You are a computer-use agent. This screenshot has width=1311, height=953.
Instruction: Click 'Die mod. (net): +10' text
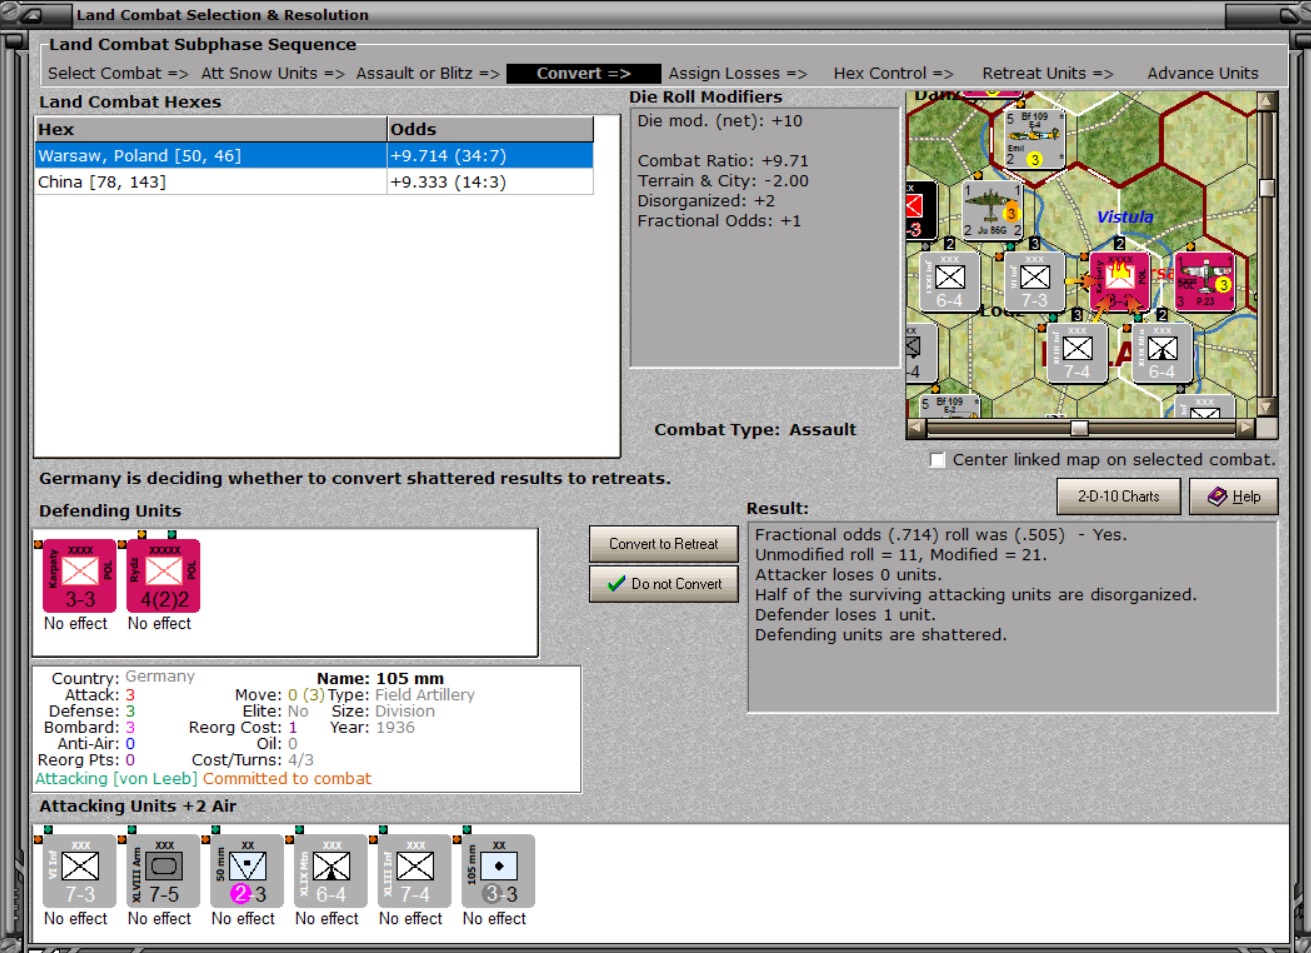click(720, 121)
